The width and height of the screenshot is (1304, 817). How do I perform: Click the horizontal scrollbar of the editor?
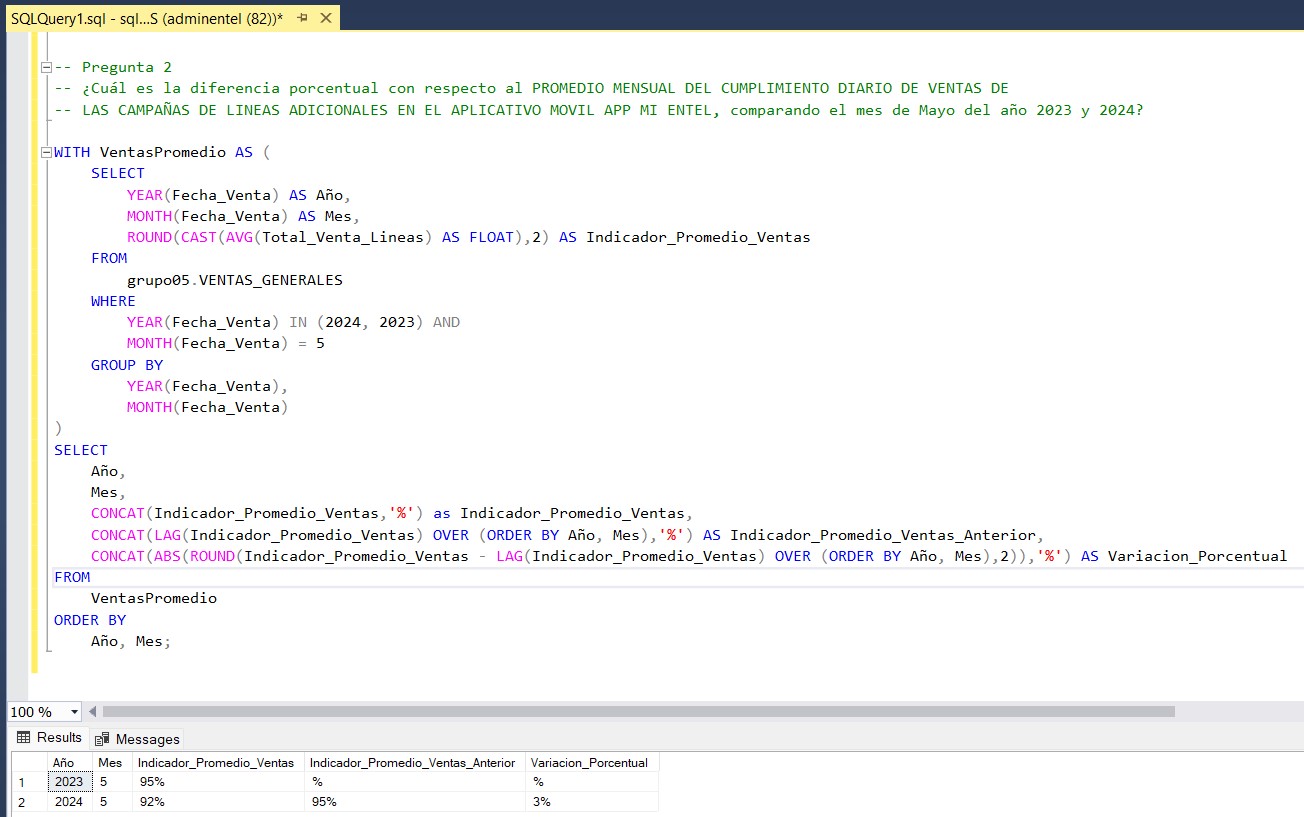click(638, 712)
